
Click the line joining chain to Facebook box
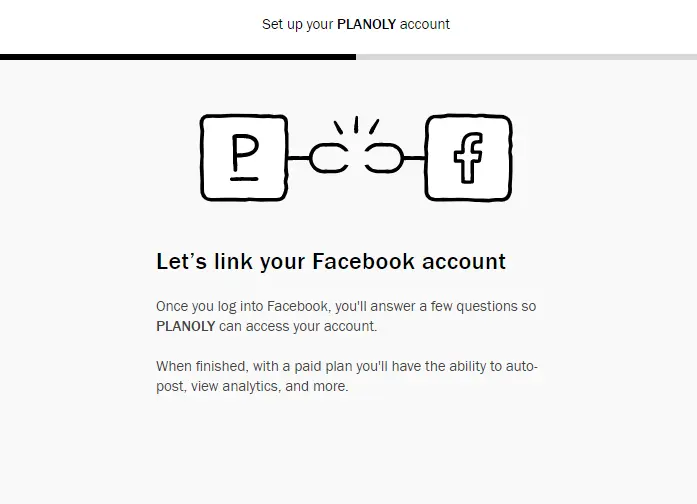pos(413,158)
